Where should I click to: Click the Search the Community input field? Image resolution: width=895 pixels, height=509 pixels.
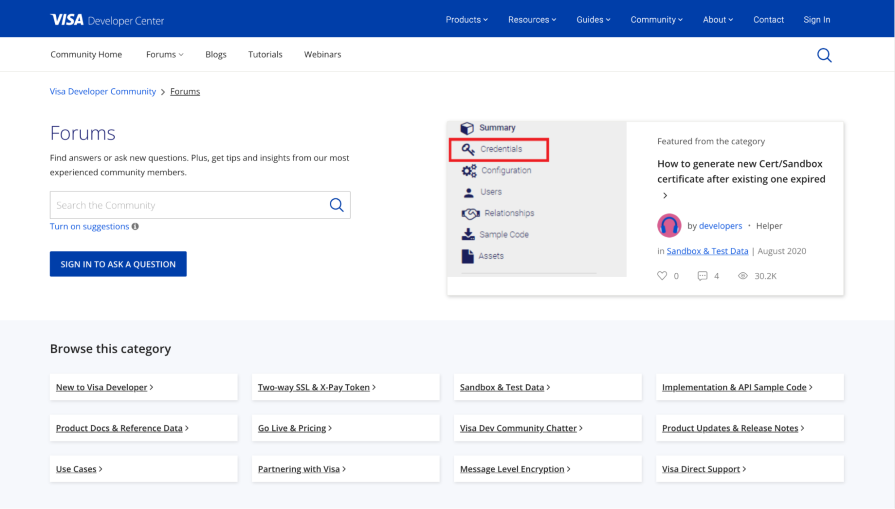click(185, 205)
